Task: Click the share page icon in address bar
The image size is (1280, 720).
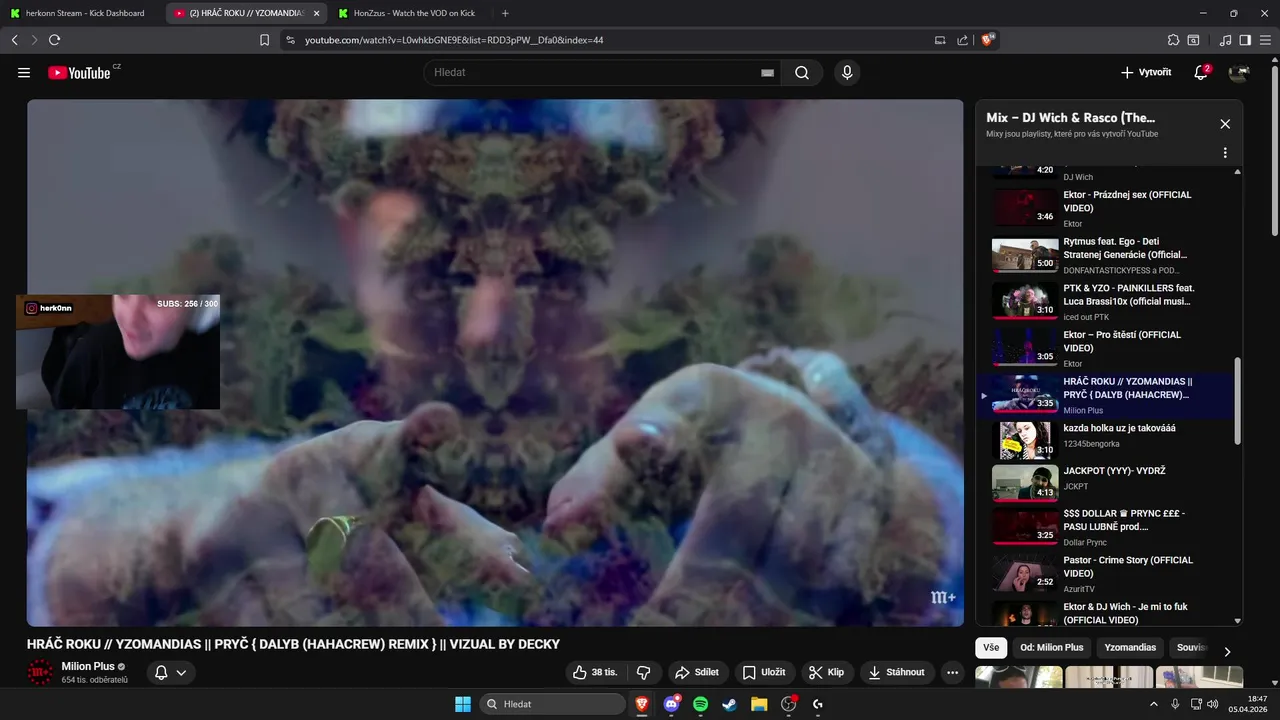Action: 962,40
